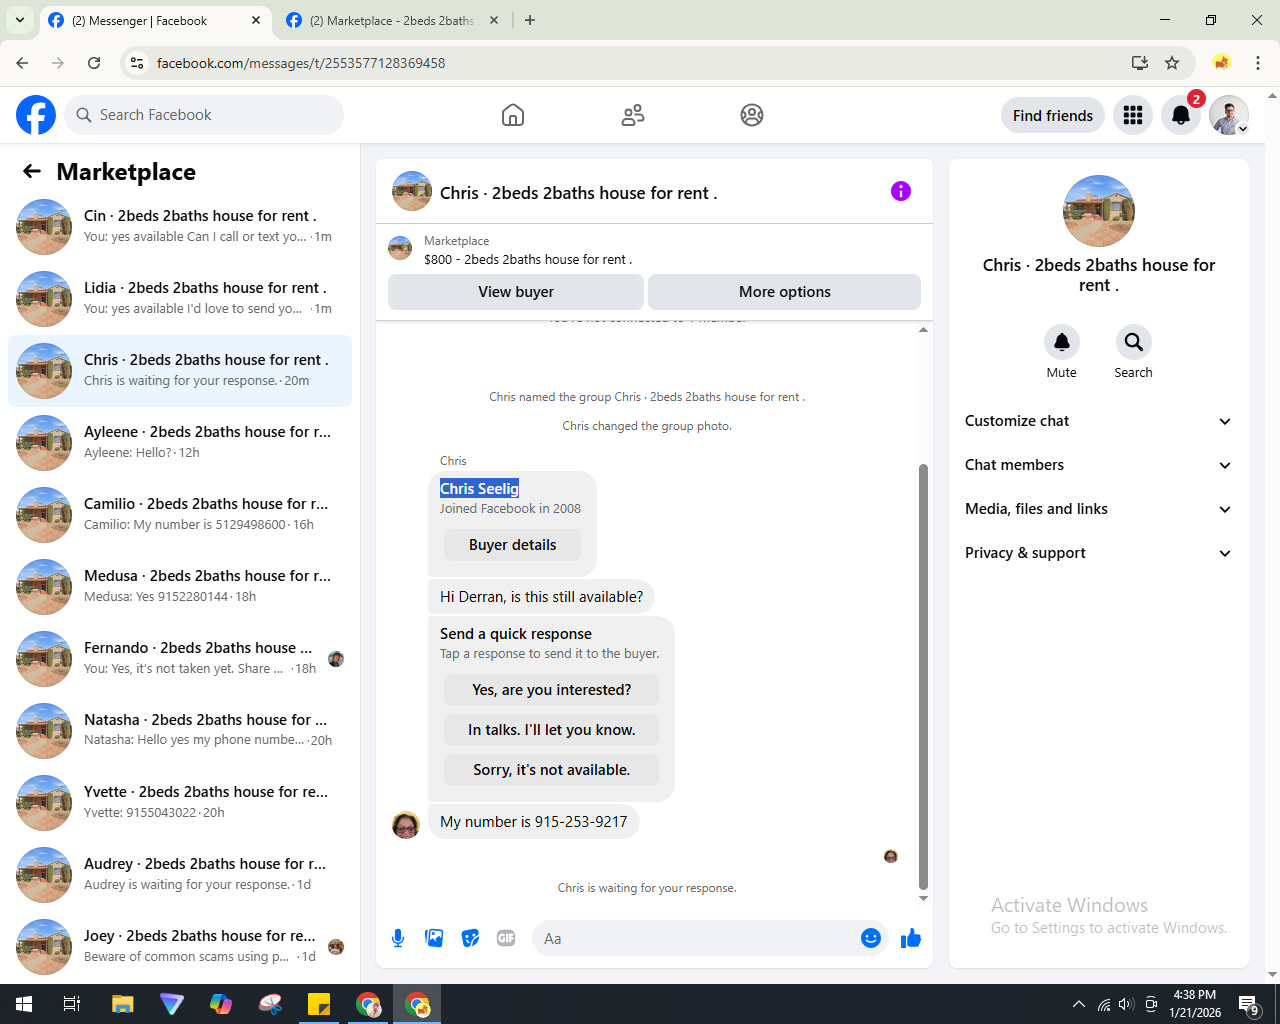Click the install app icon in address bar
Viewport: 1280px width, 1024px height.
click(1139, 63)
